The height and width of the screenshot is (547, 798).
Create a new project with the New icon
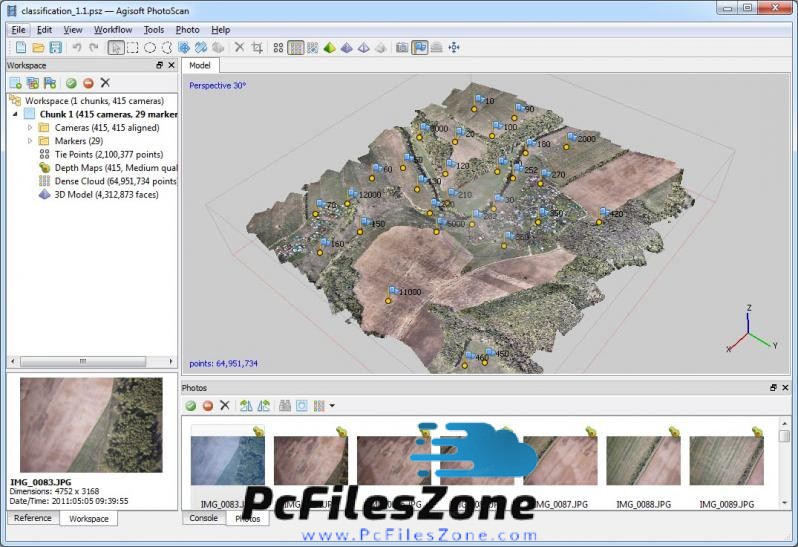point(21,48)
